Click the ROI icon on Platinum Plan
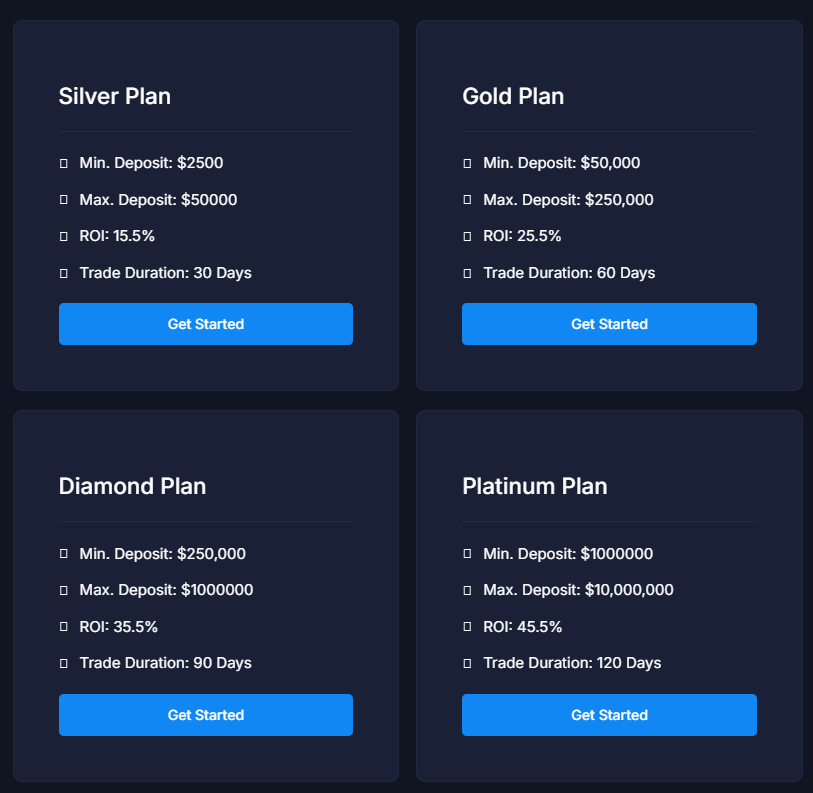The image size is (813, 793). (465, 627)
